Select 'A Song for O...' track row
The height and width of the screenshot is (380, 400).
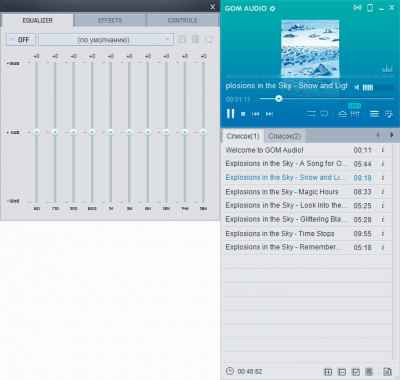[x=306, y=164]
